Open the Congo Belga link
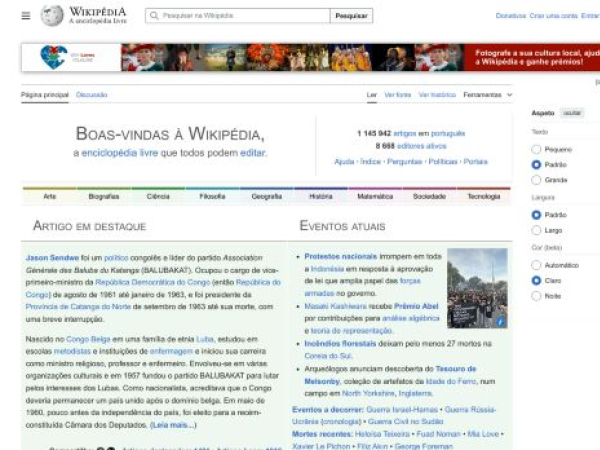600x450 pixels. point(88,339)
